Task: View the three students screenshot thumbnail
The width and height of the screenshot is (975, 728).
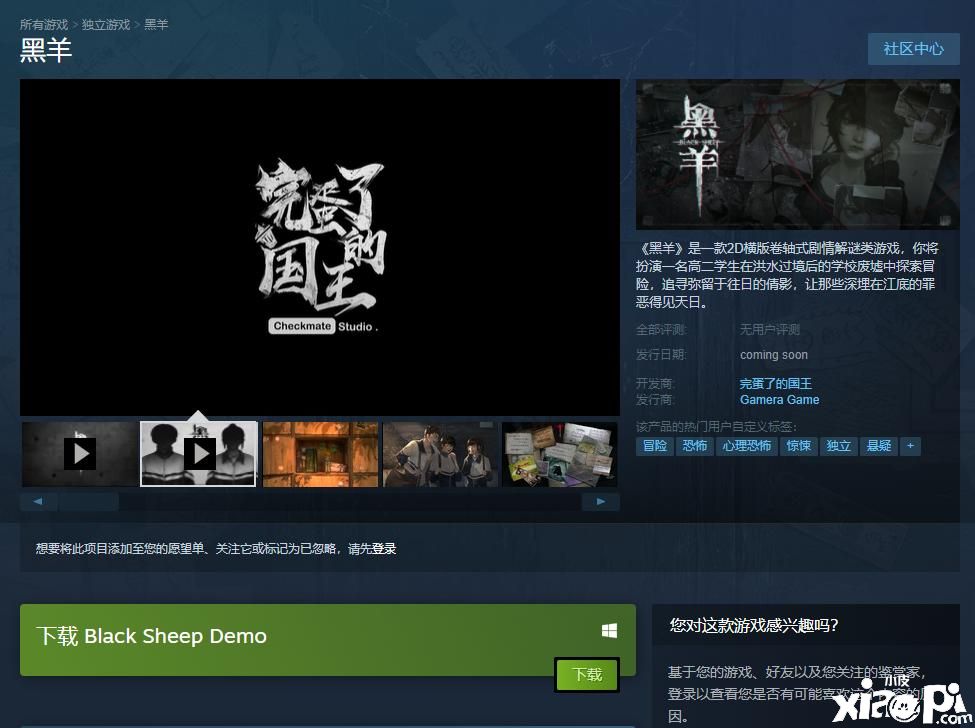Action: coord(440,454)
